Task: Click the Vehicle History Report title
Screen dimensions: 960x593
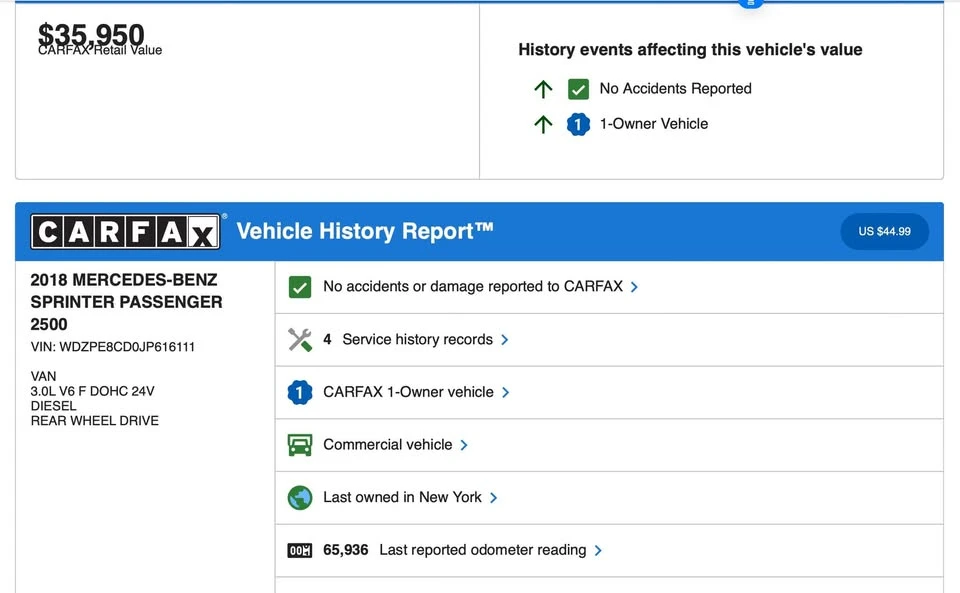Action: tap(365, 231)
